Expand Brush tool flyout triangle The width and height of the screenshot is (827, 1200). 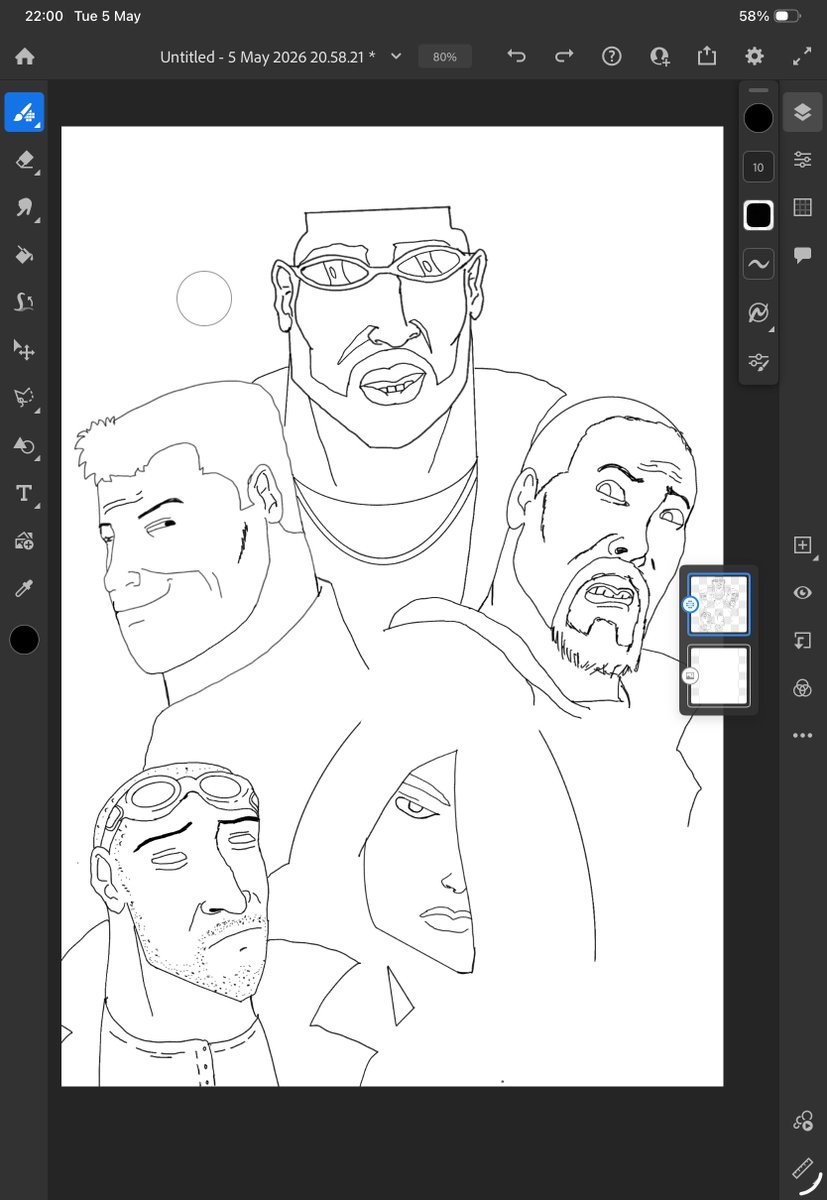pyautogui.click(x=39, y=127)
